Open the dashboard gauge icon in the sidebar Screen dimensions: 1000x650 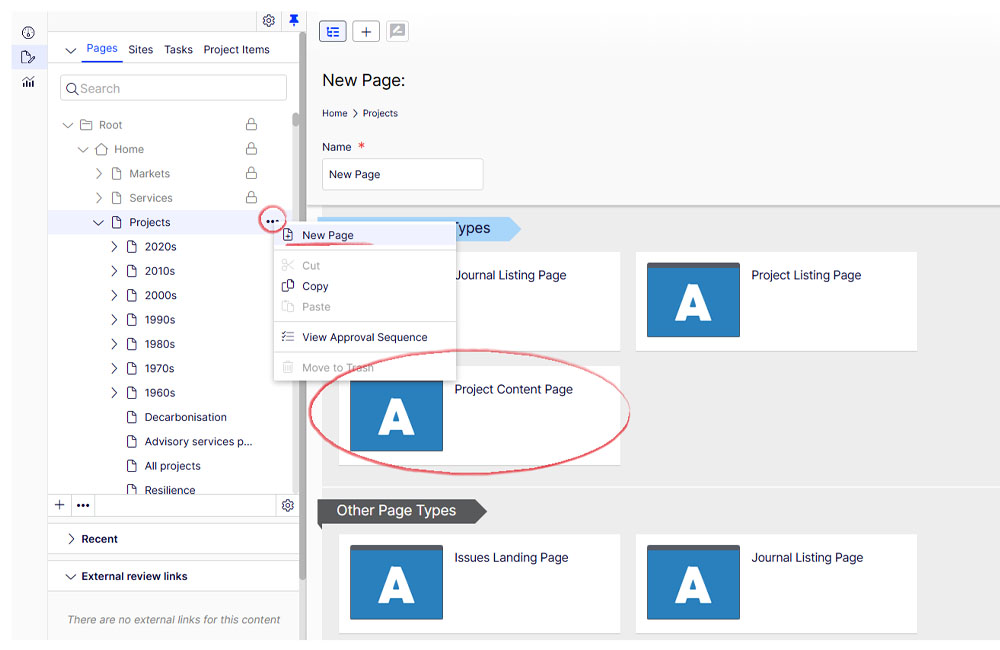pos(28,33)
